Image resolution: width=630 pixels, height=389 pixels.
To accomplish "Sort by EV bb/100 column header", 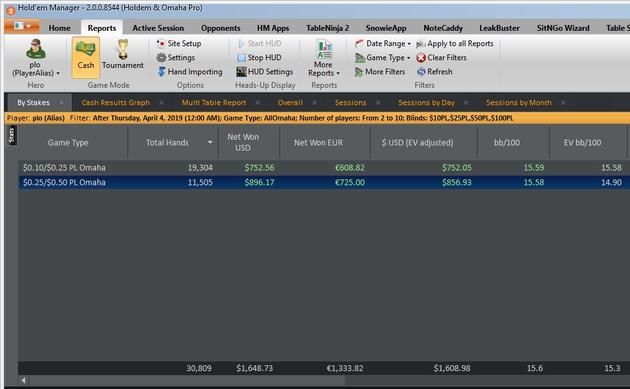I will (588, 143).
